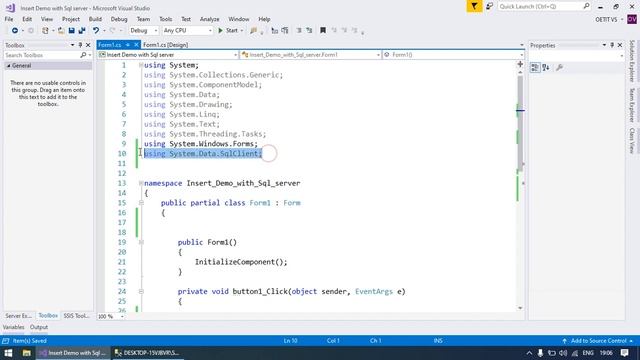This screenshot has height=360, width=640.
Task: Close the Properties panel
Action: (x=620, y=45)
